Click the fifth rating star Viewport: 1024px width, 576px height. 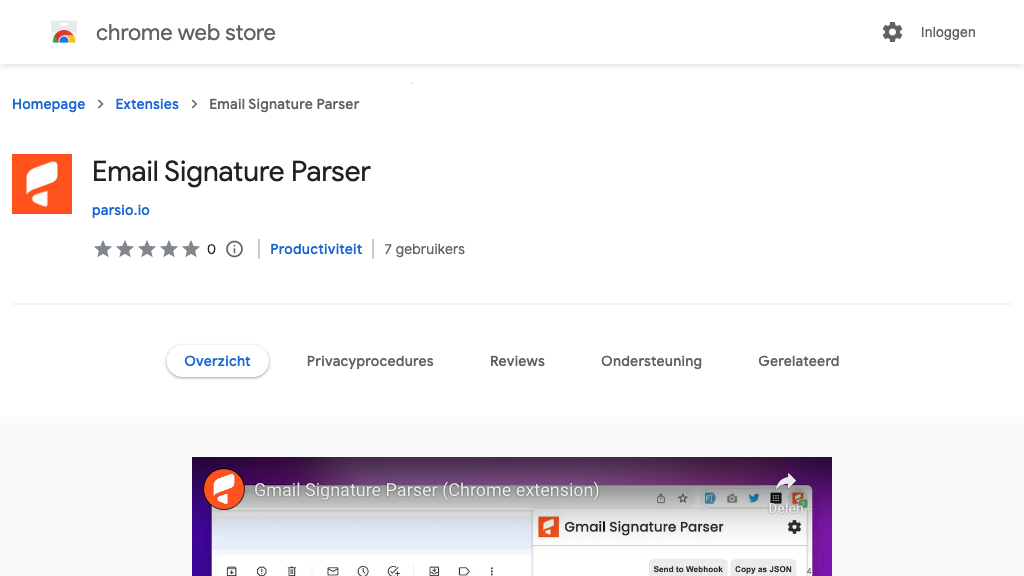(192, 248)
